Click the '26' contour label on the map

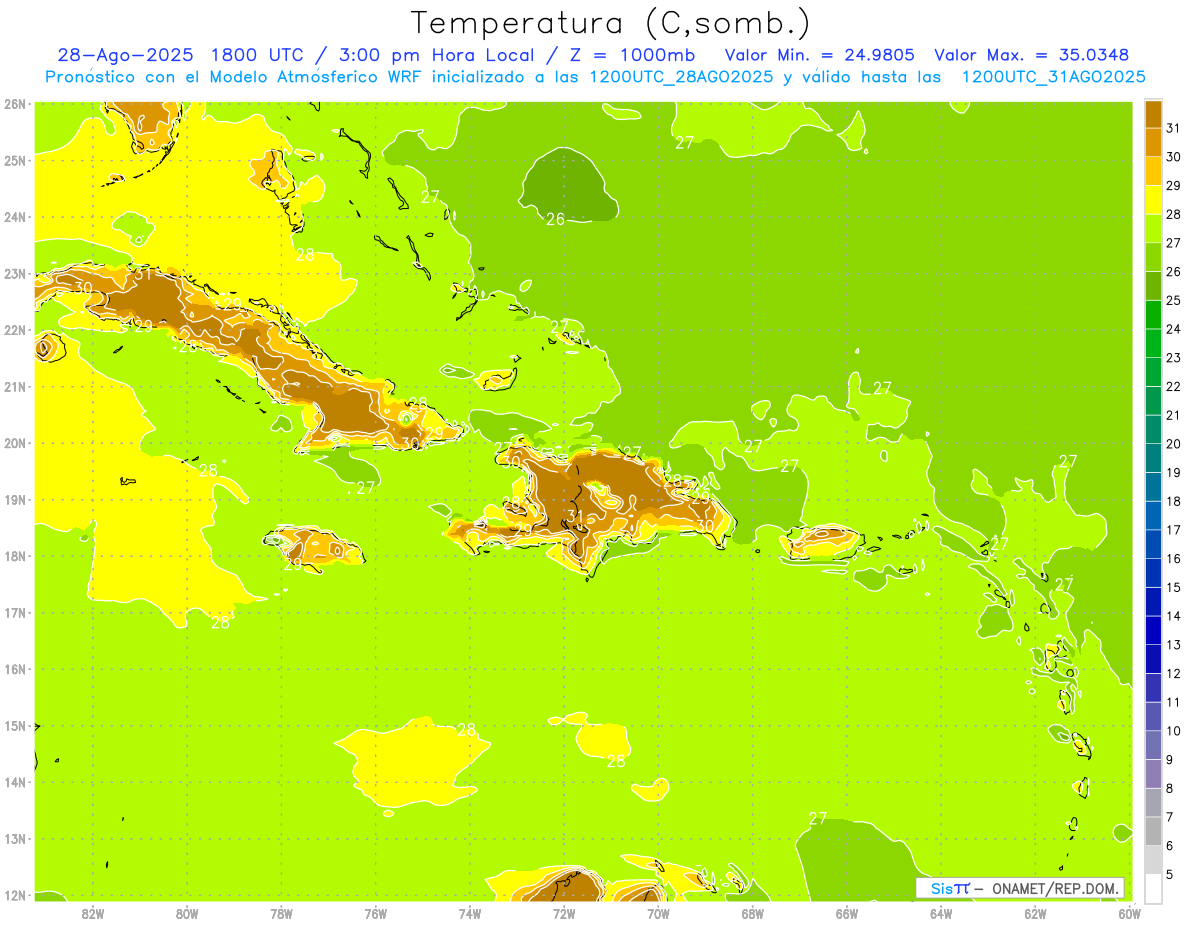(x=556, y=219)
